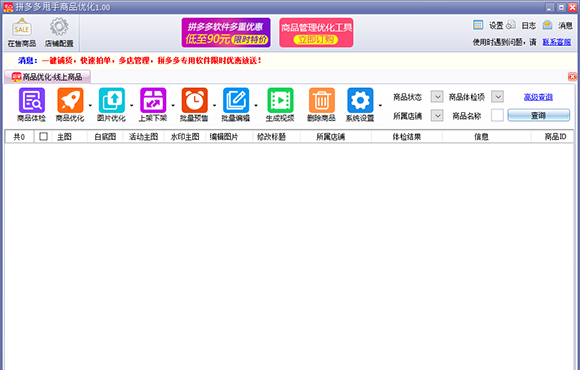The width and height of the screenshot is (580, 370).
Task: Expand arrow next to 图片优化
Action: tap(131, 105)
